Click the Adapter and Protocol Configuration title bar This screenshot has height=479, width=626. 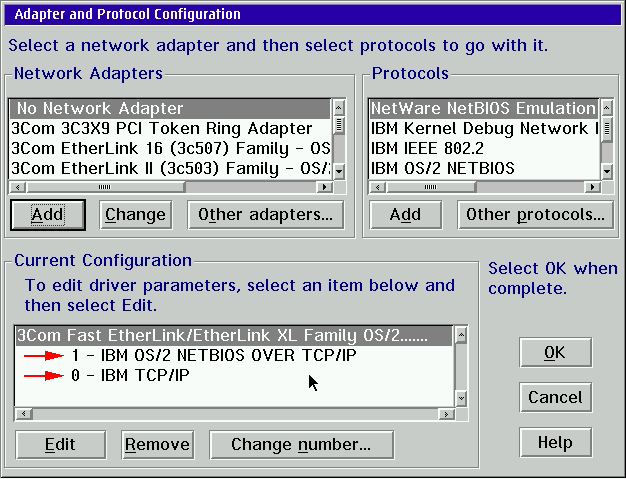313,14
